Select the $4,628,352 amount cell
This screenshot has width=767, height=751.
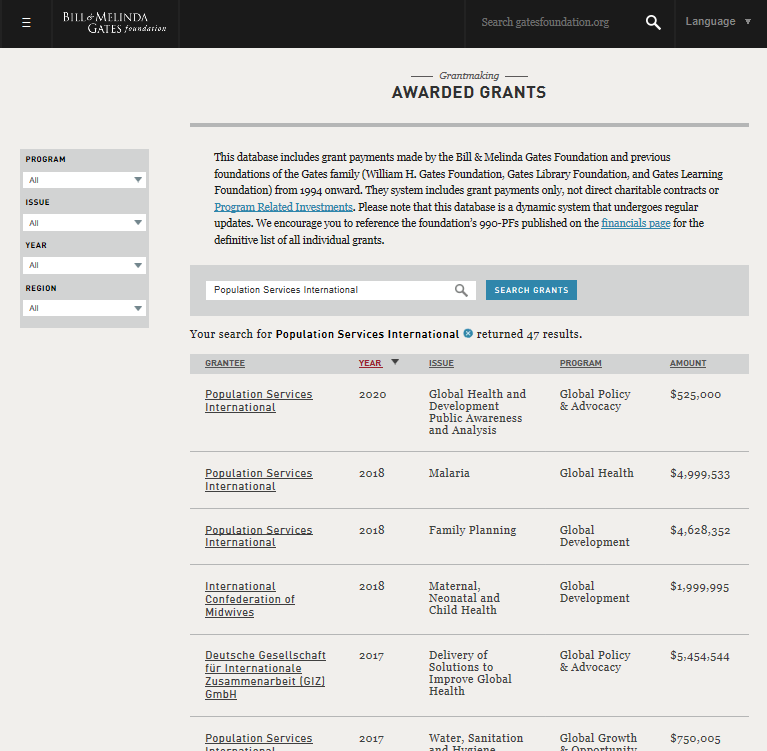click(x=700, y=530)
